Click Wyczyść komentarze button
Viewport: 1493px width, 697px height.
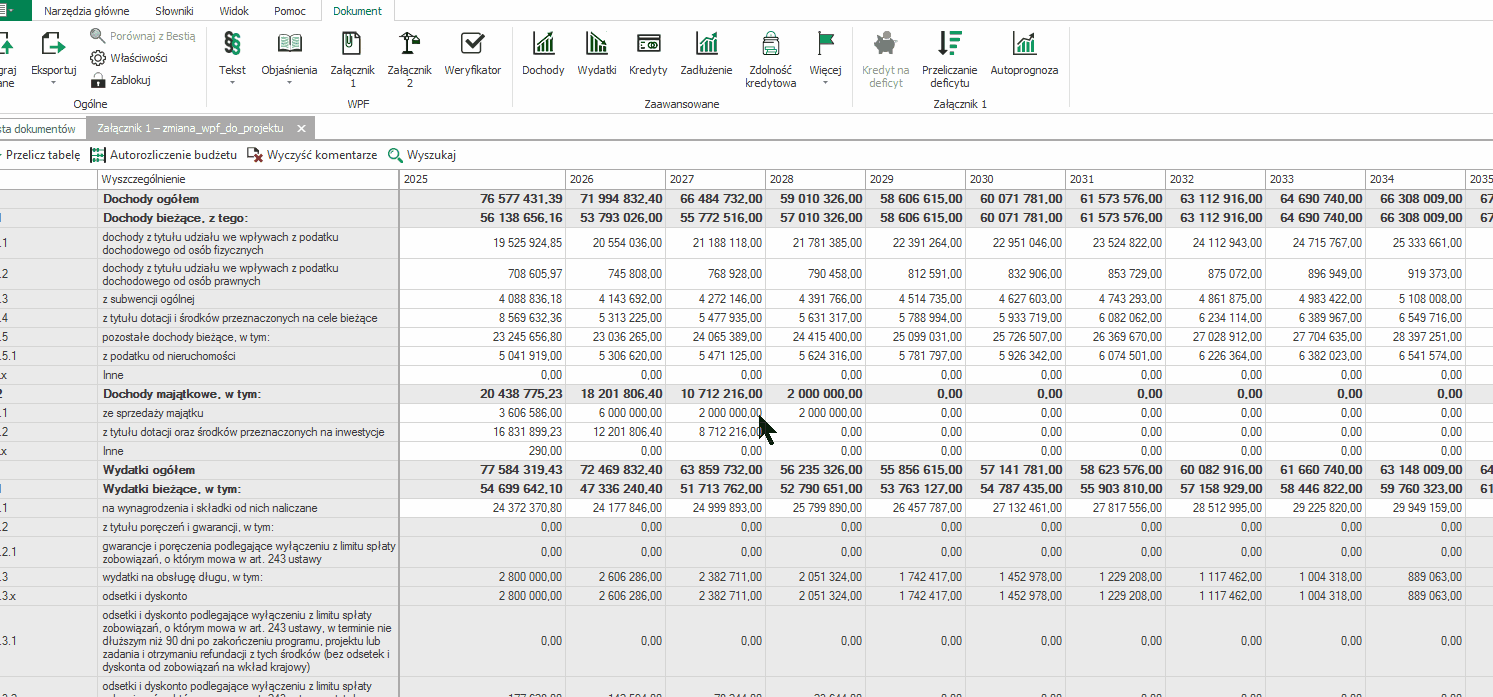click(x=312, y=155)
